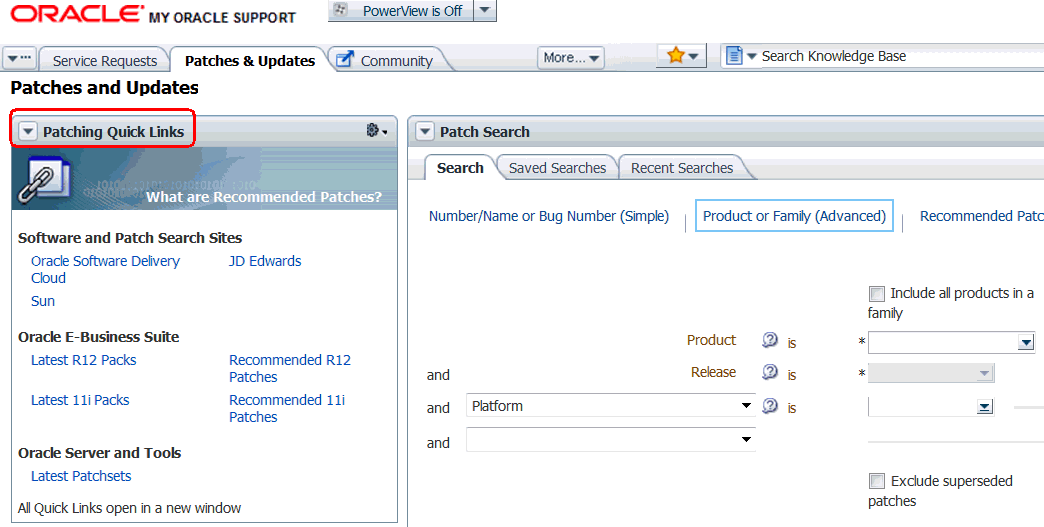Open What are Recommended Patches? link
The height and width of the screenshot is (527, 1044).
click(x=264, y=197)
